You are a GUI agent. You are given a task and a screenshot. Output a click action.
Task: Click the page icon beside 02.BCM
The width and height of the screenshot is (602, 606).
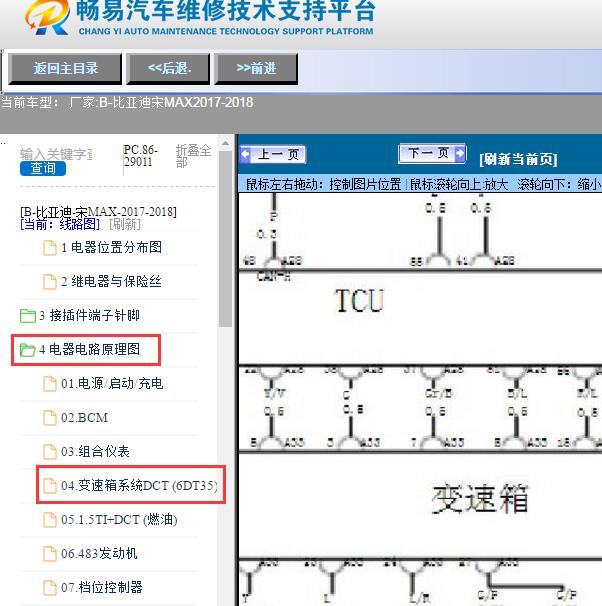click(49, 418)
